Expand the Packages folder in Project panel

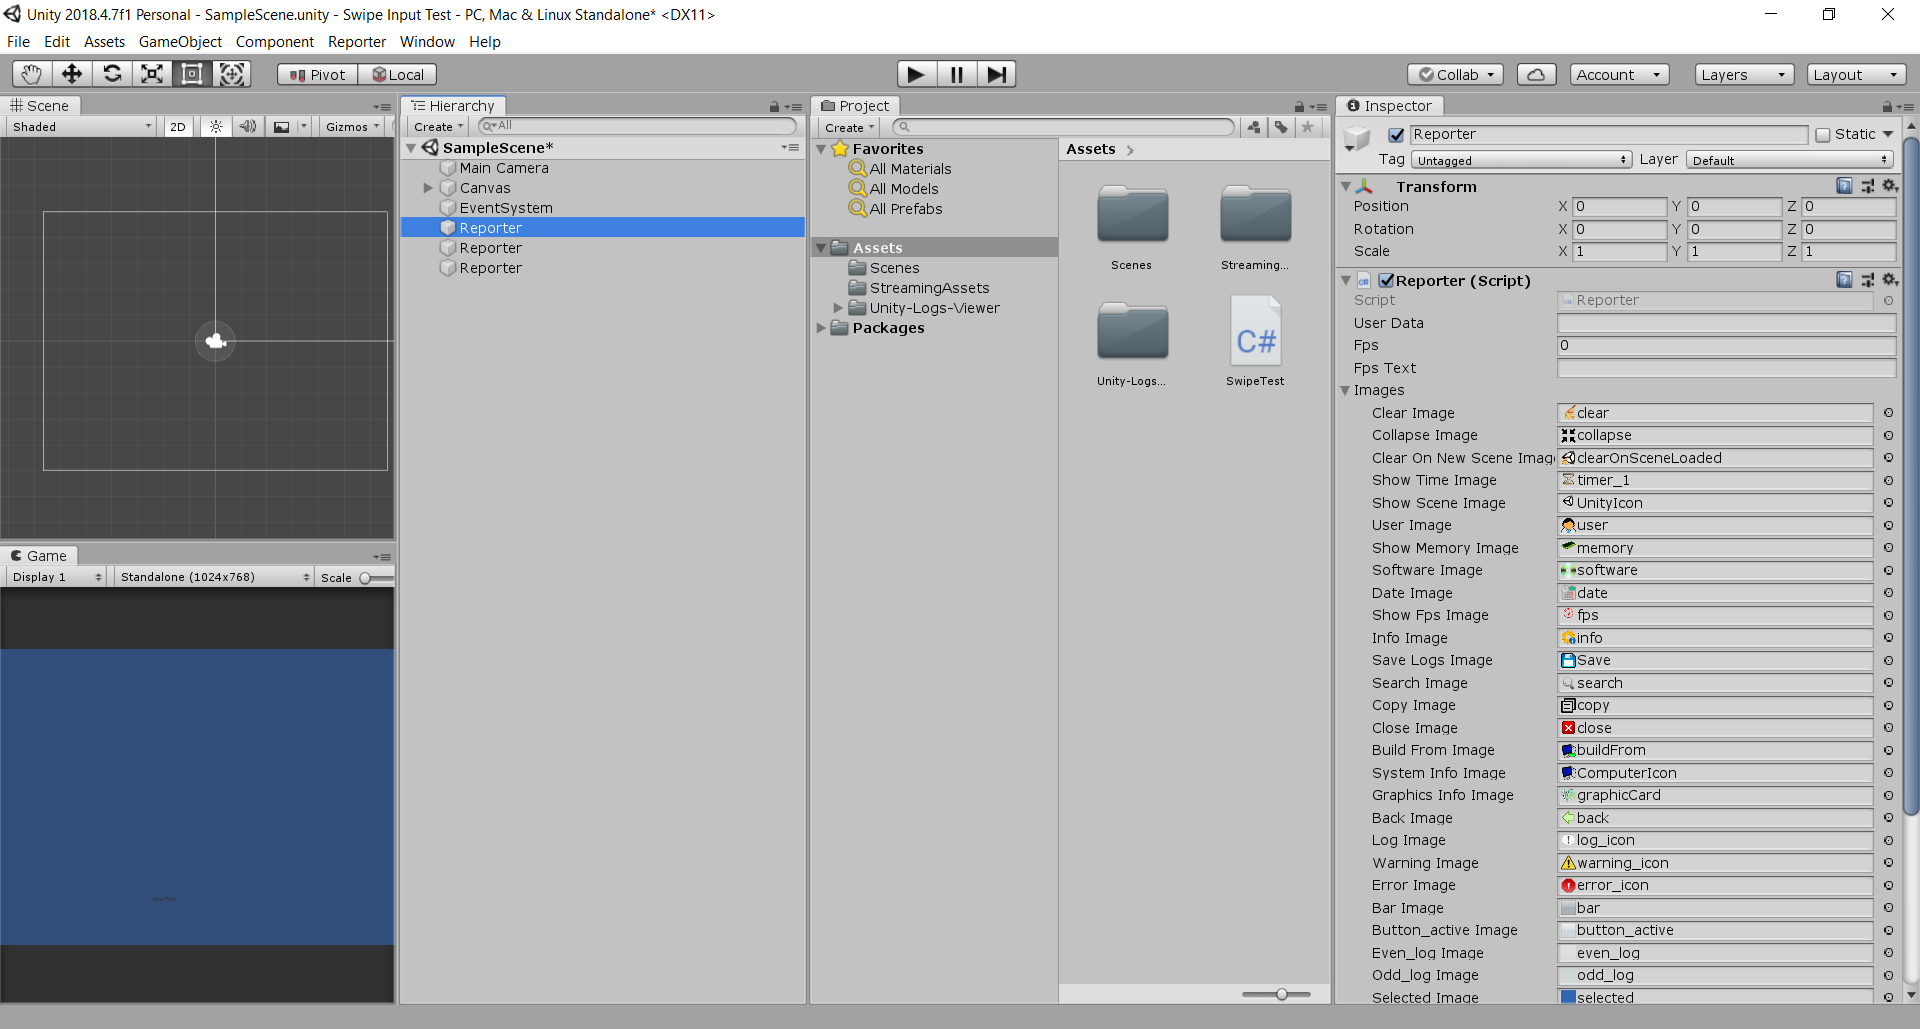[822, 328]
